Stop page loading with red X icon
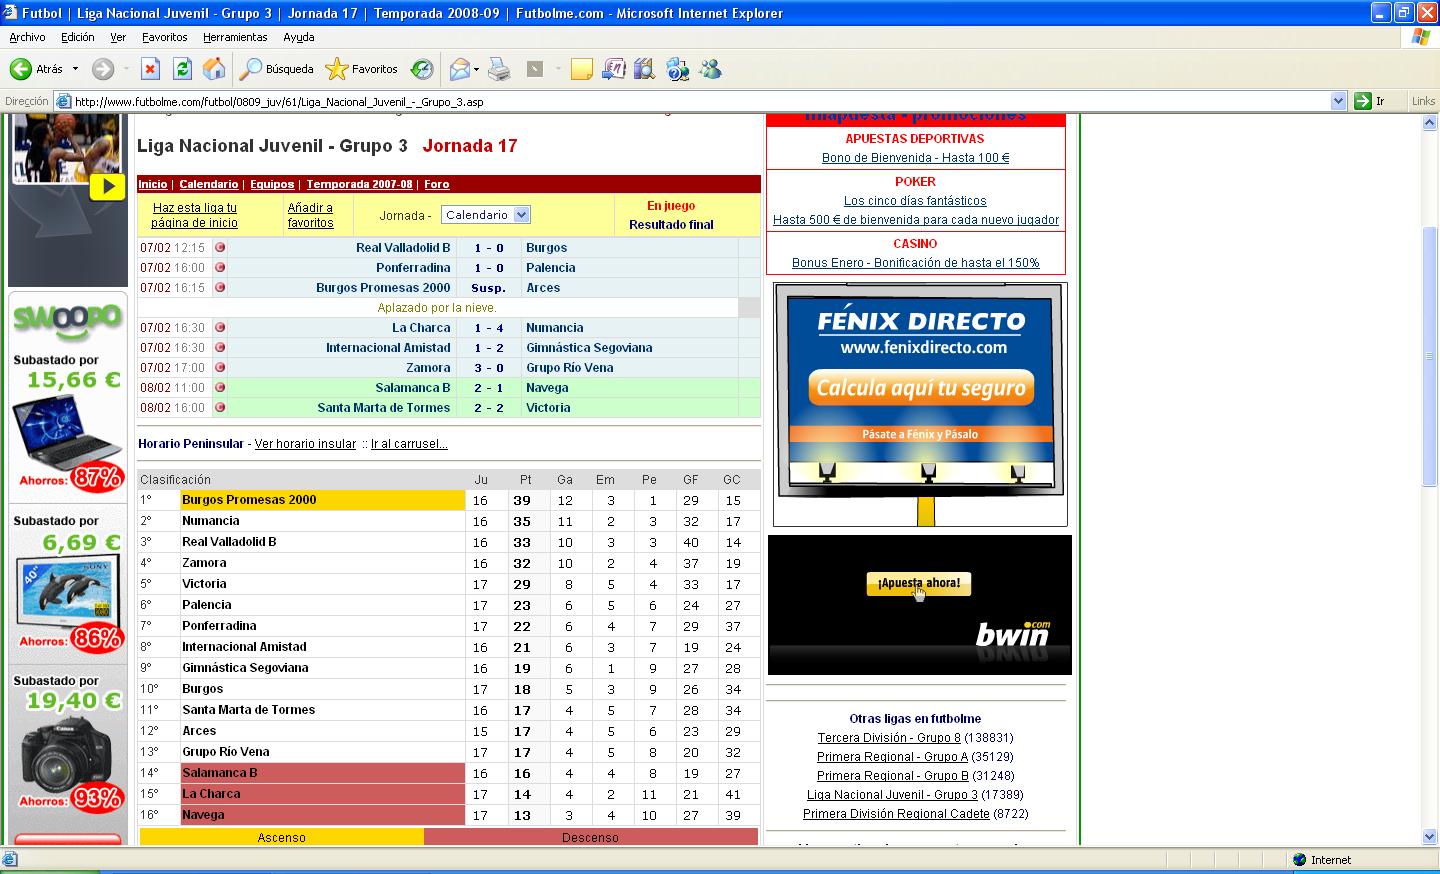1440x874 pixels. [150, 69]
